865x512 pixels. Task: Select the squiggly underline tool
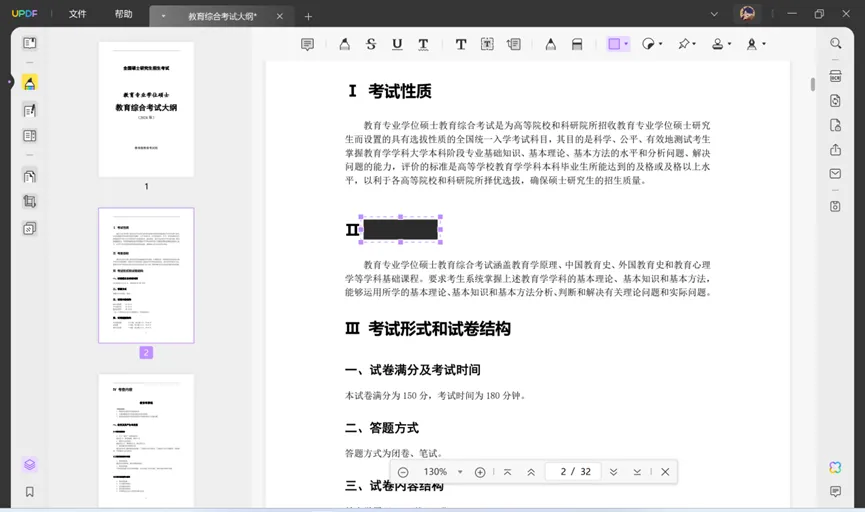(423, 44)
